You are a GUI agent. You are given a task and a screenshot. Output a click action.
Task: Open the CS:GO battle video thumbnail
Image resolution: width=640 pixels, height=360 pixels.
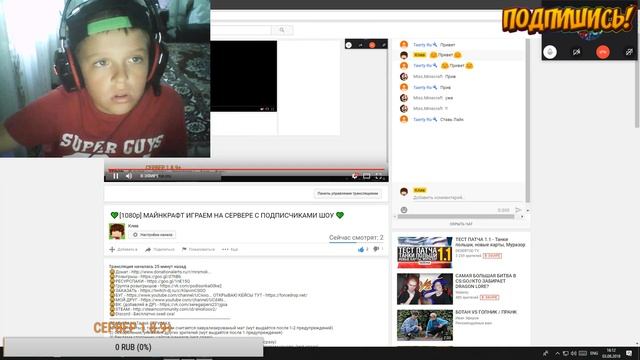424,289
